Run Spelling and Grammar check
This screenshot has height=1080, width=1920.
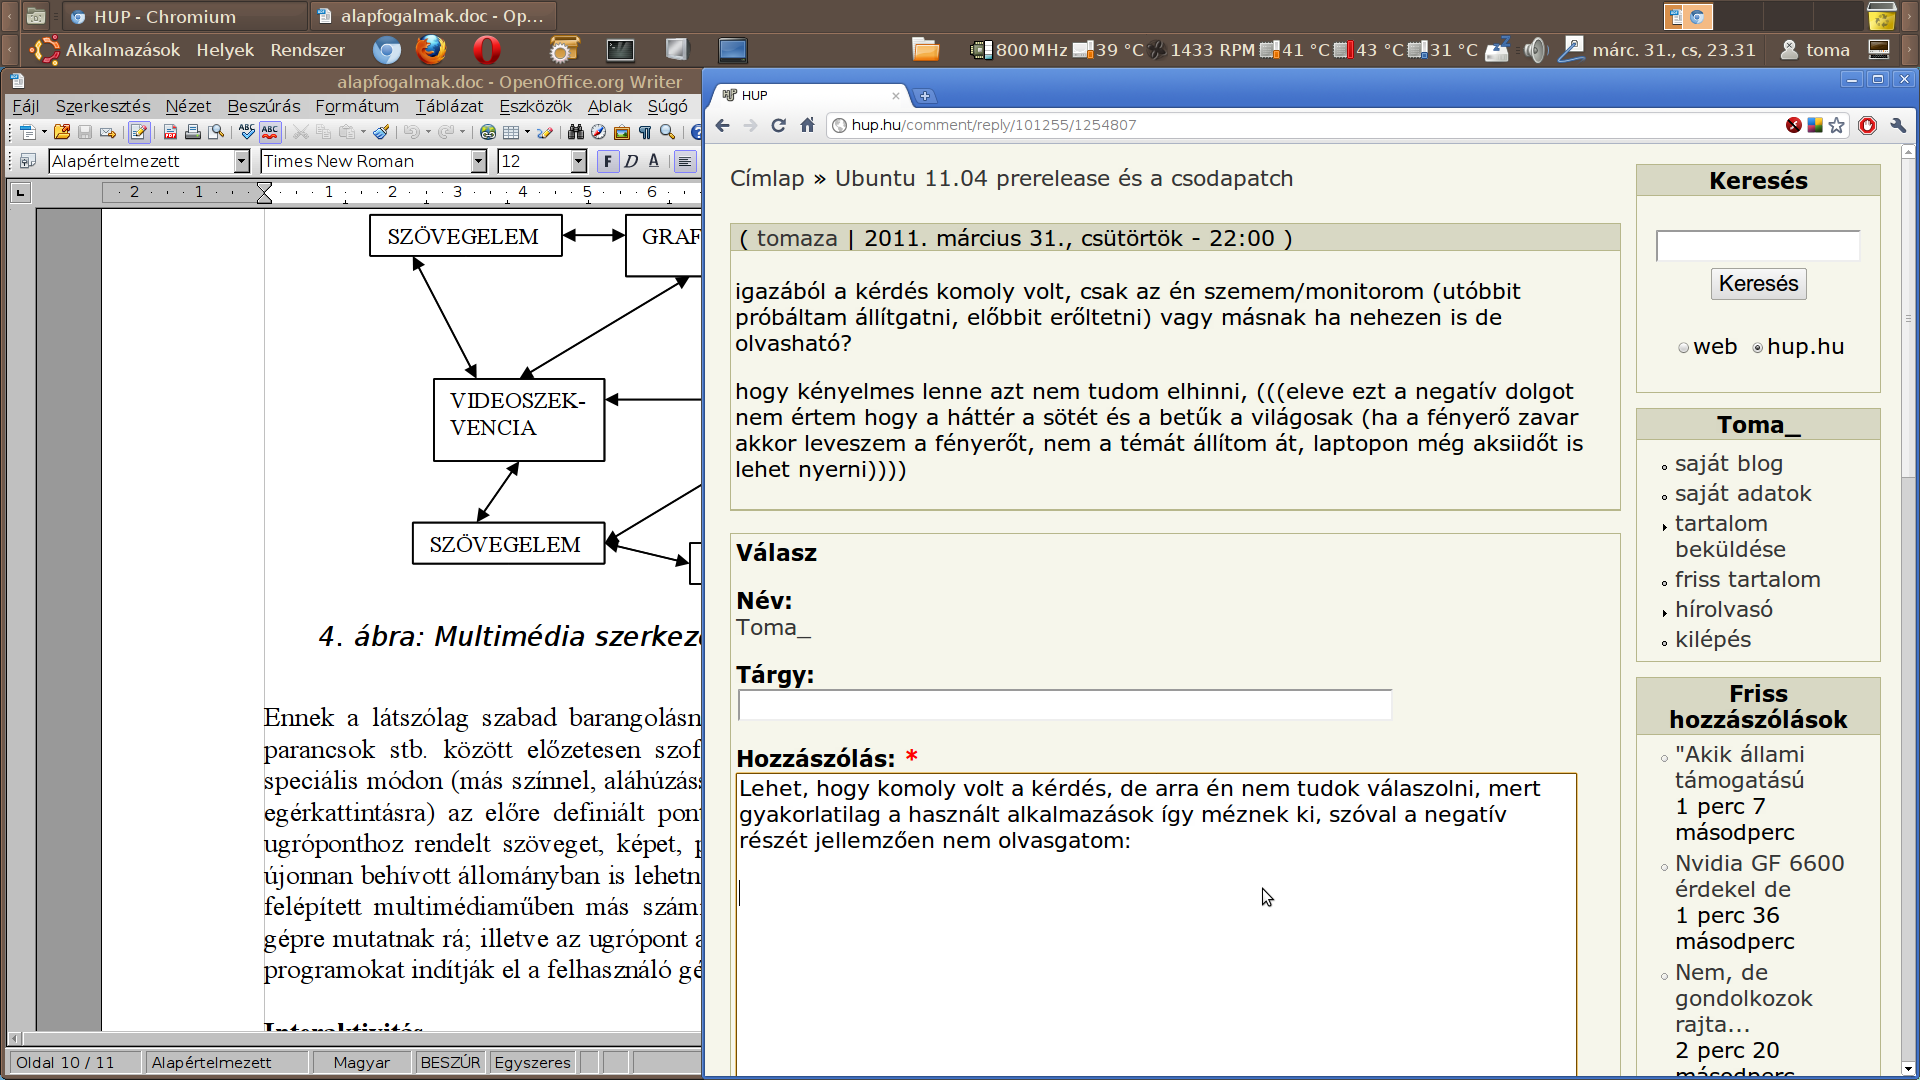click(247, 132)
